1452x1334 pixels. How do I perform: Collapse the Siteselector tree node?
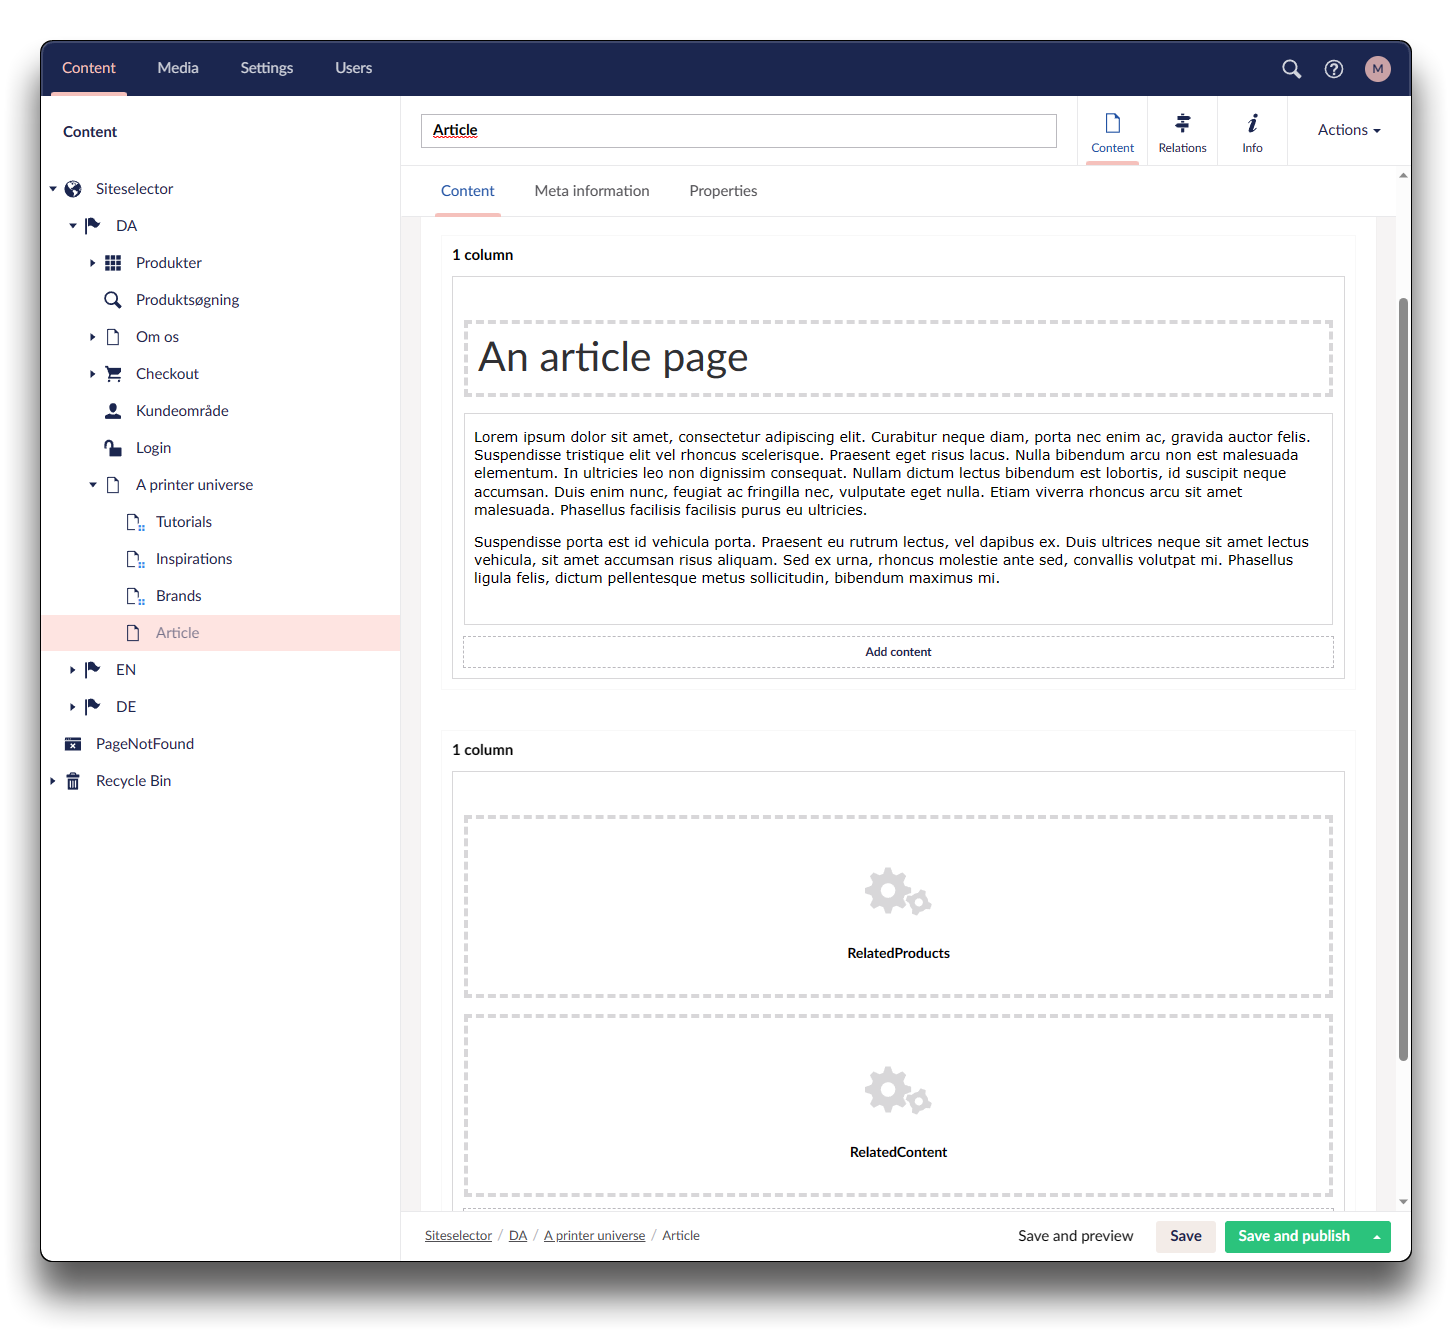(53, 189)
